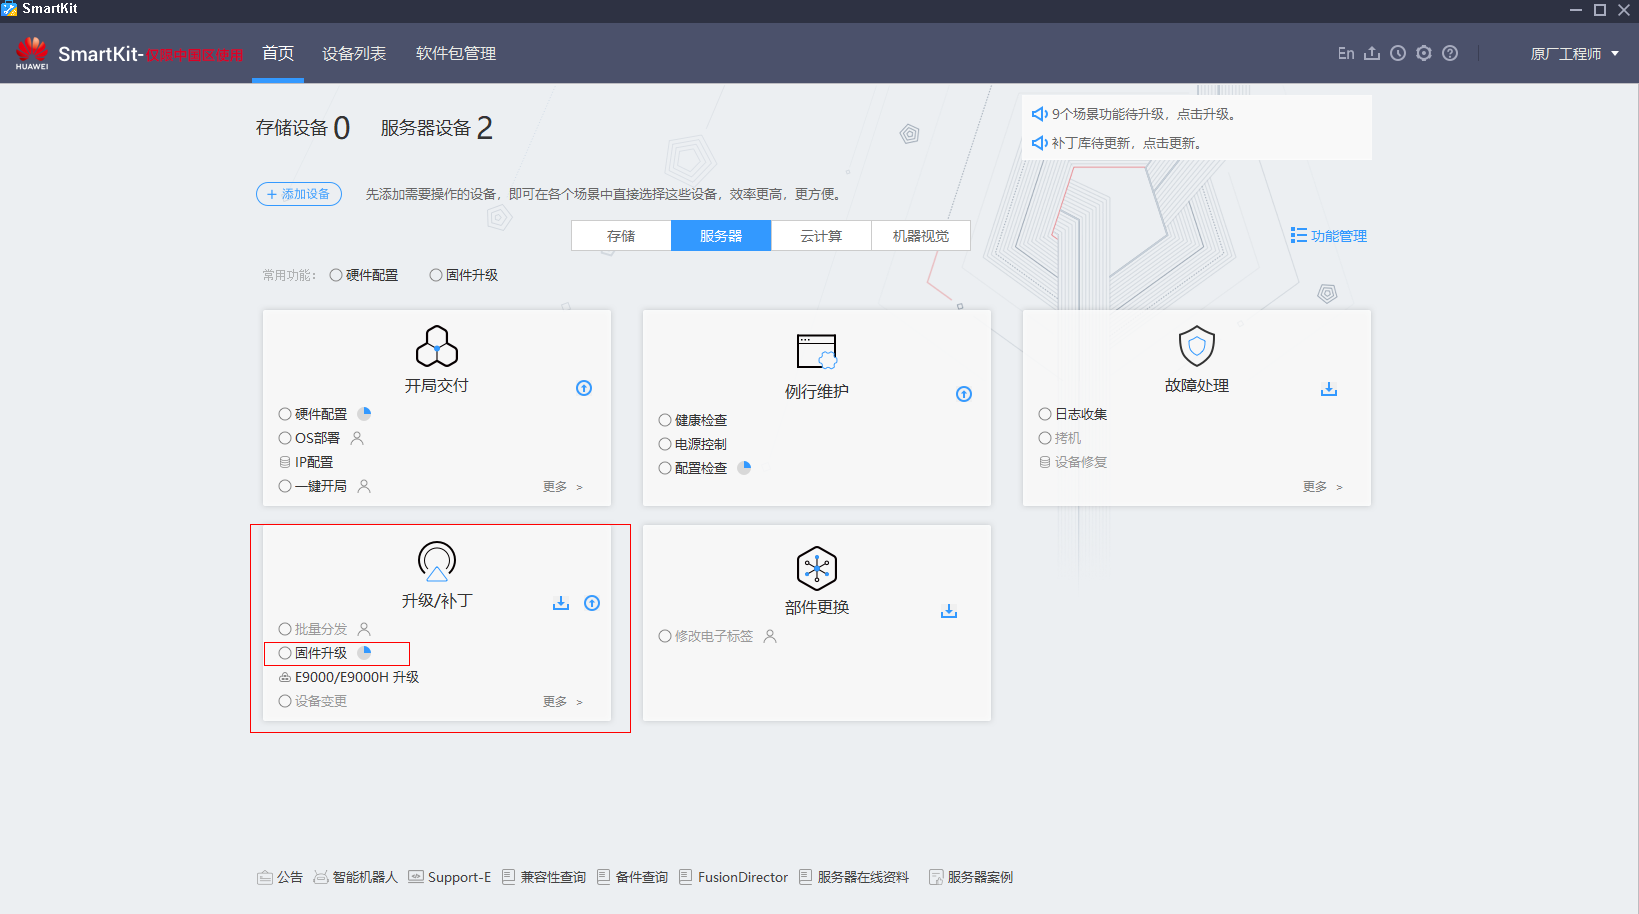The image size is (1639, 914).
Task: Switch language with the En icon
Action: coord(1346,53)
